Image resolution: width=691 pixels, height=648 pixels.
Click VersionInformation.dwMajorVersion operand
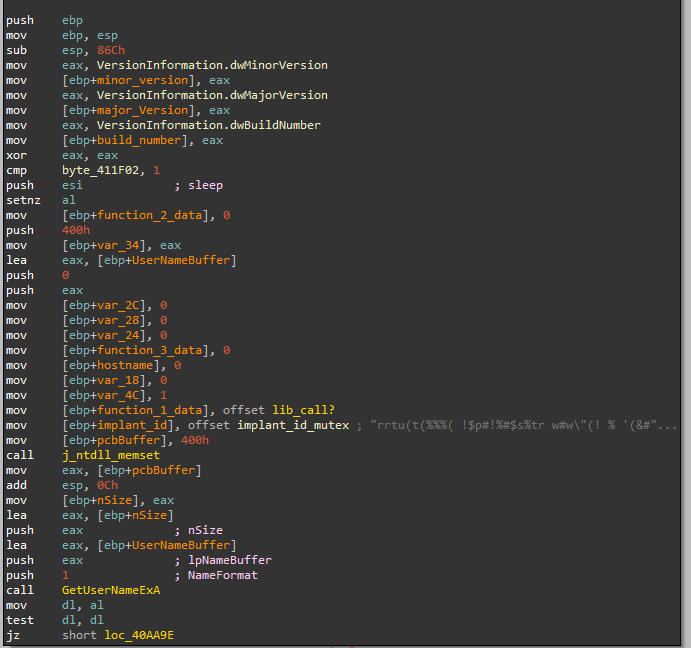[x=212, y=96]
